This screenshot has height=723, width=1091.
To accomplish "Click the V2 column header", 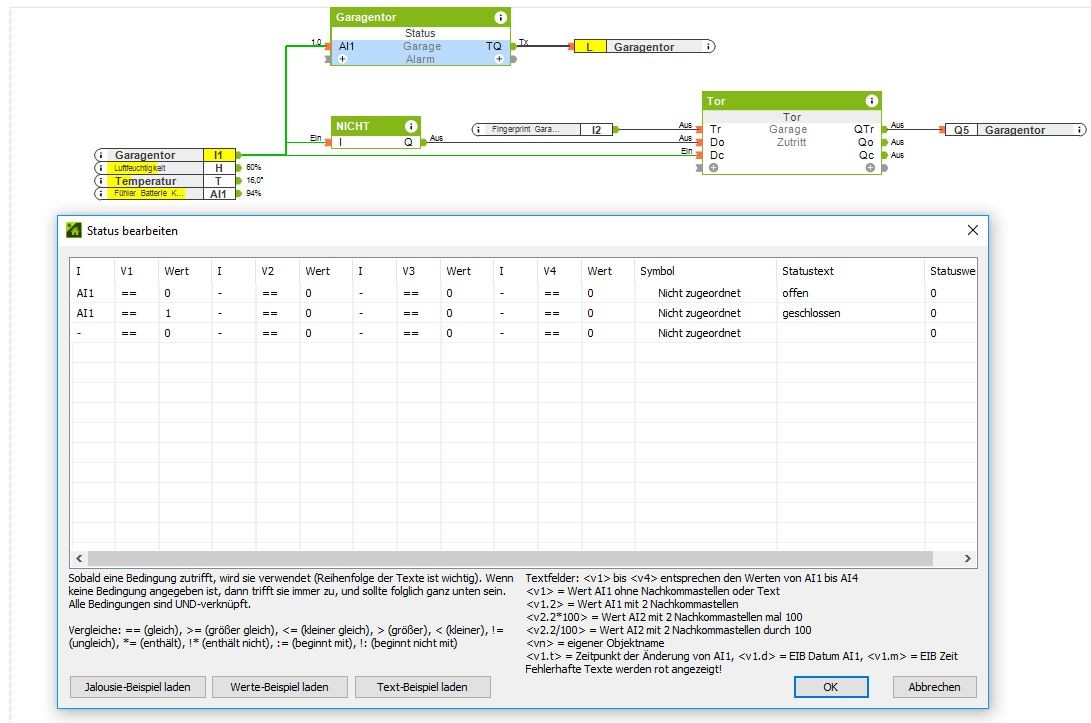I will tap(278, 271).
